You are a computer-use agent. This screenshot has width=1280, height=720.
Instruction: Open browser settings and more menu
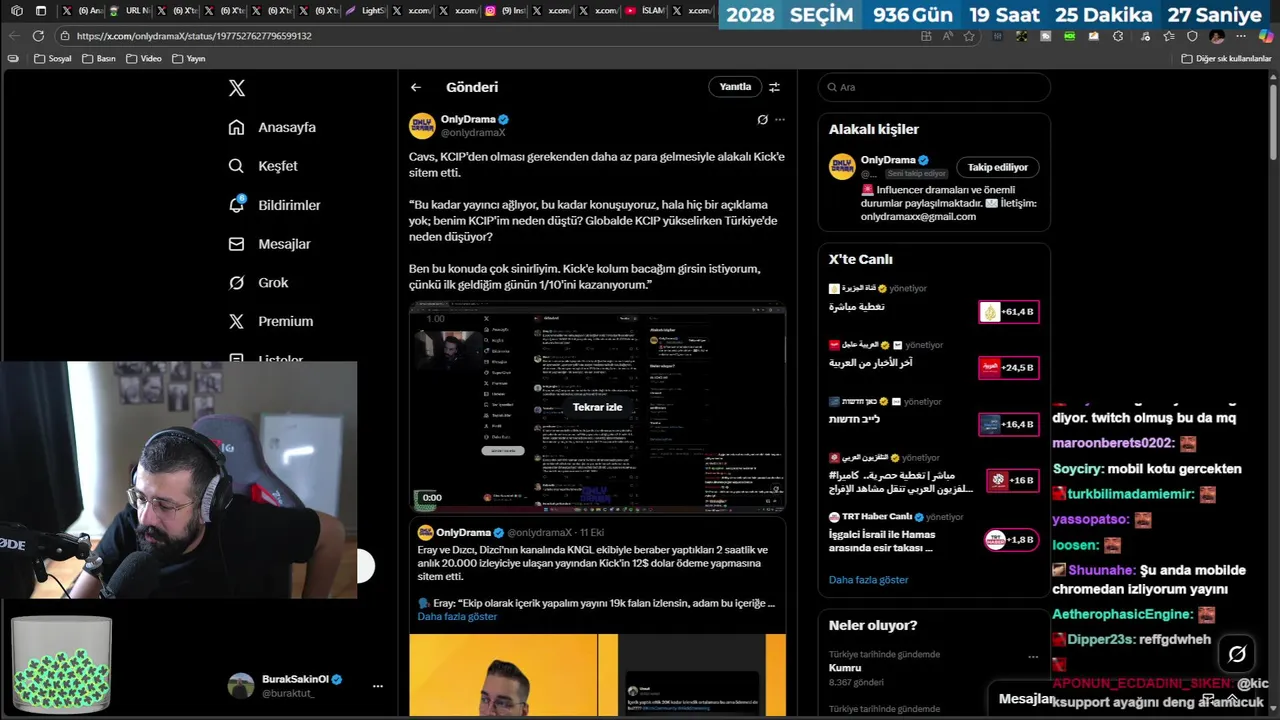(1241, 36)
